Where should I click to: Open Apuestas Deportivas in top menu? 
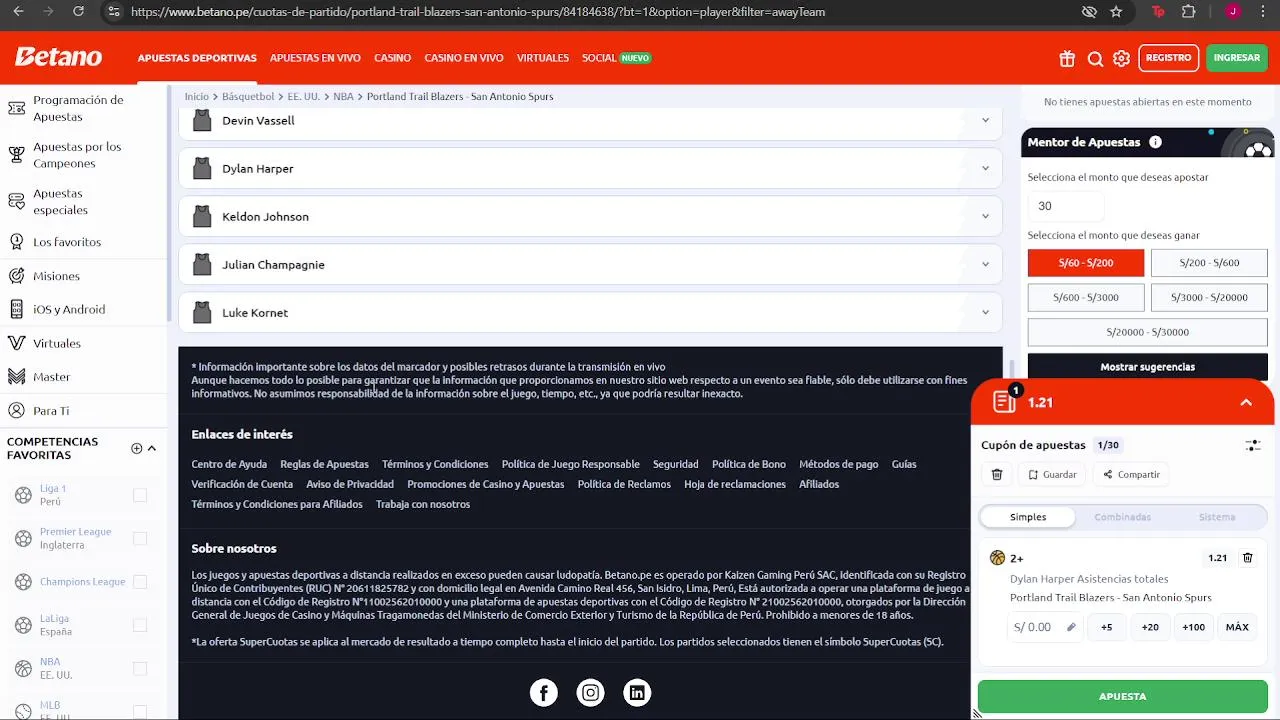(197, 58)
